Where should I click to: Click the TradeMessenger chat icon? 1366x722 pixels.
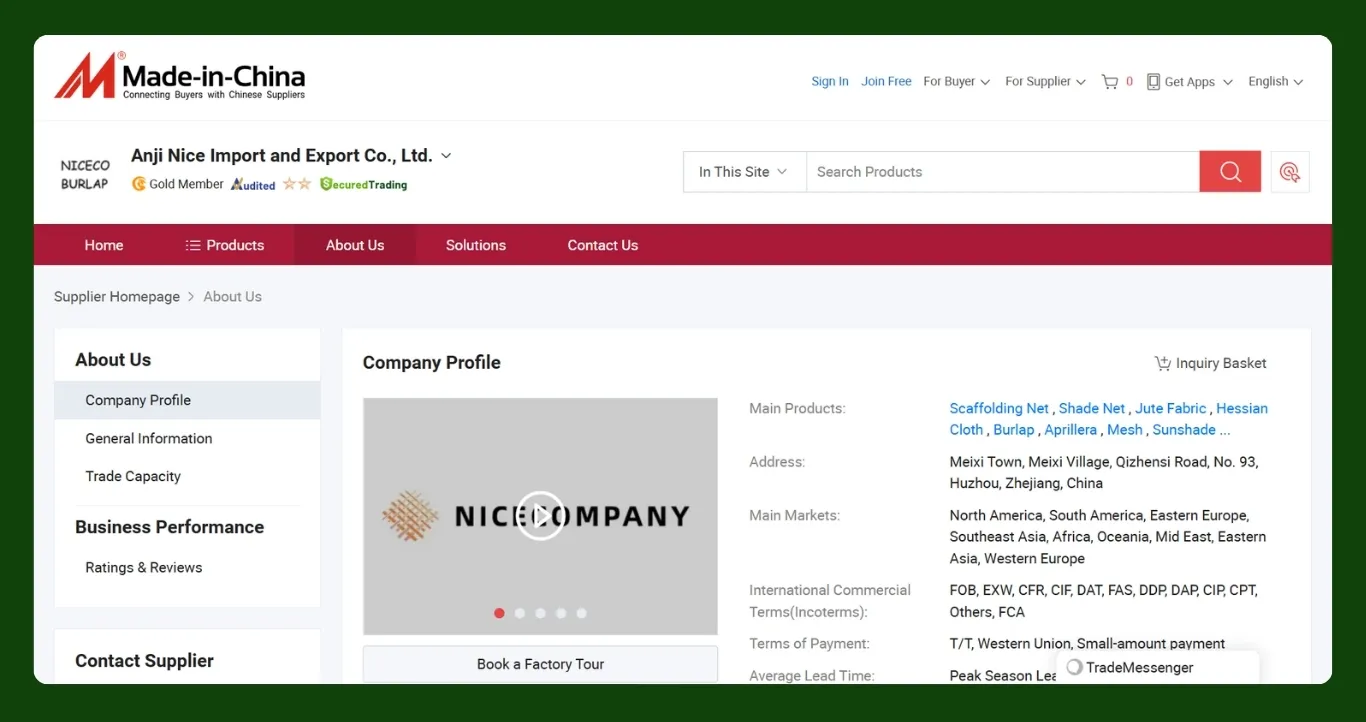point(1074,667)
